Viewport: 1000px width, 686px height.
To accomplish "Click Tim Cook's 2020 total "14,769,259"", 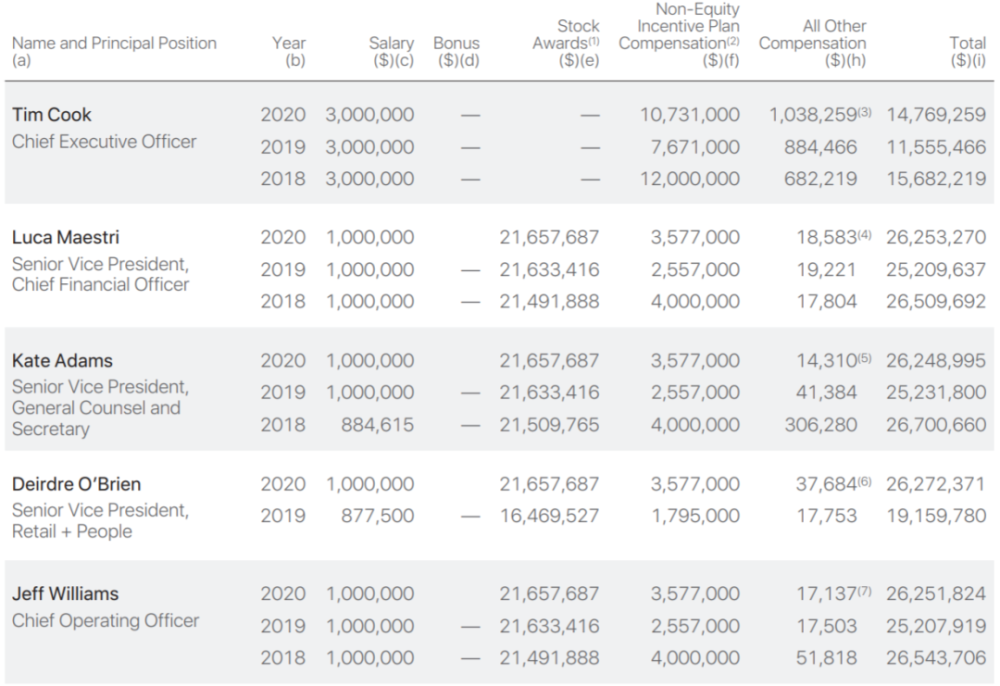I will click(x=936, y=115).
